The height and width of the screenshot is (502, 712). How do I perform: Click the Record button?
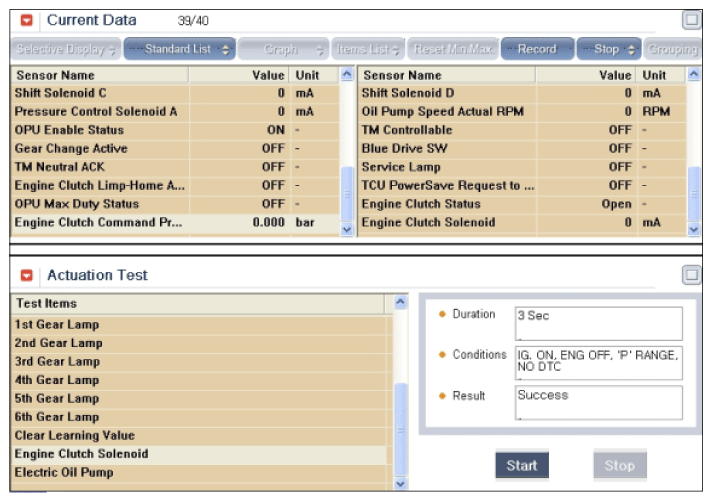coord(538,49)
